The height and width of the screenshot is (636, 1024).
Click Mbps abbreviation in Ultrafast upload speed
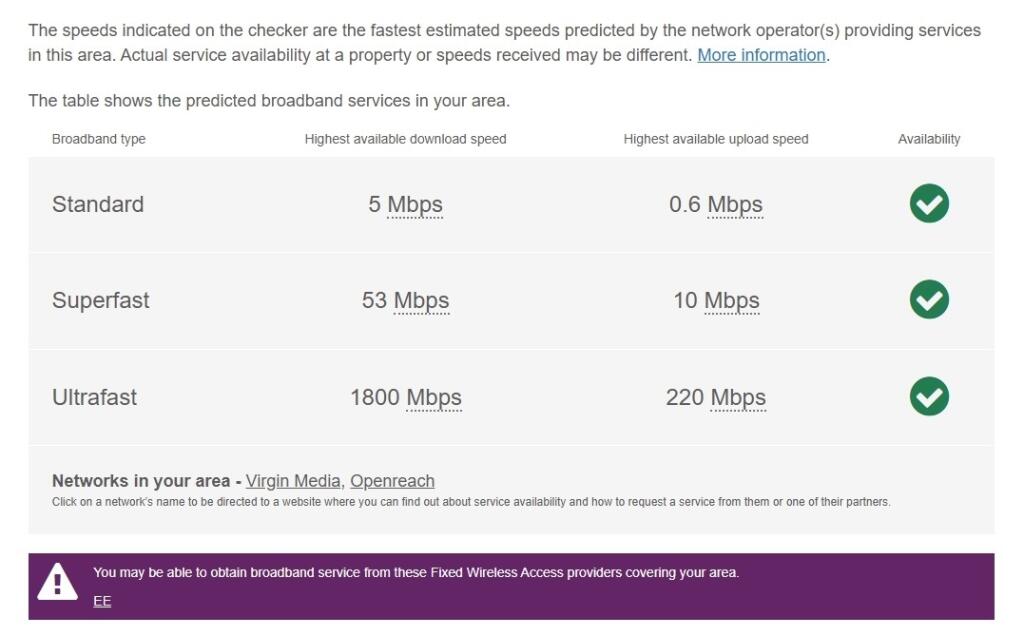pos(738,398)
